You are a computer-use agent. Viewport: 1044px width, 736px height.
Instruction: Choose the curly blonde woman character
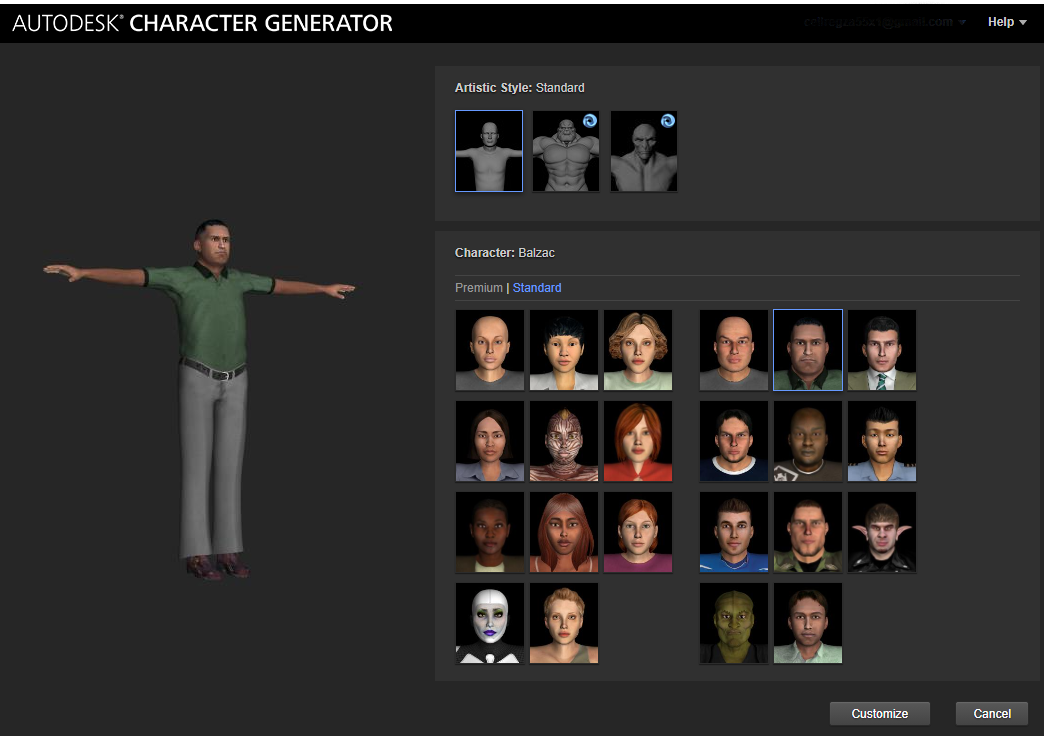point(638,350)
